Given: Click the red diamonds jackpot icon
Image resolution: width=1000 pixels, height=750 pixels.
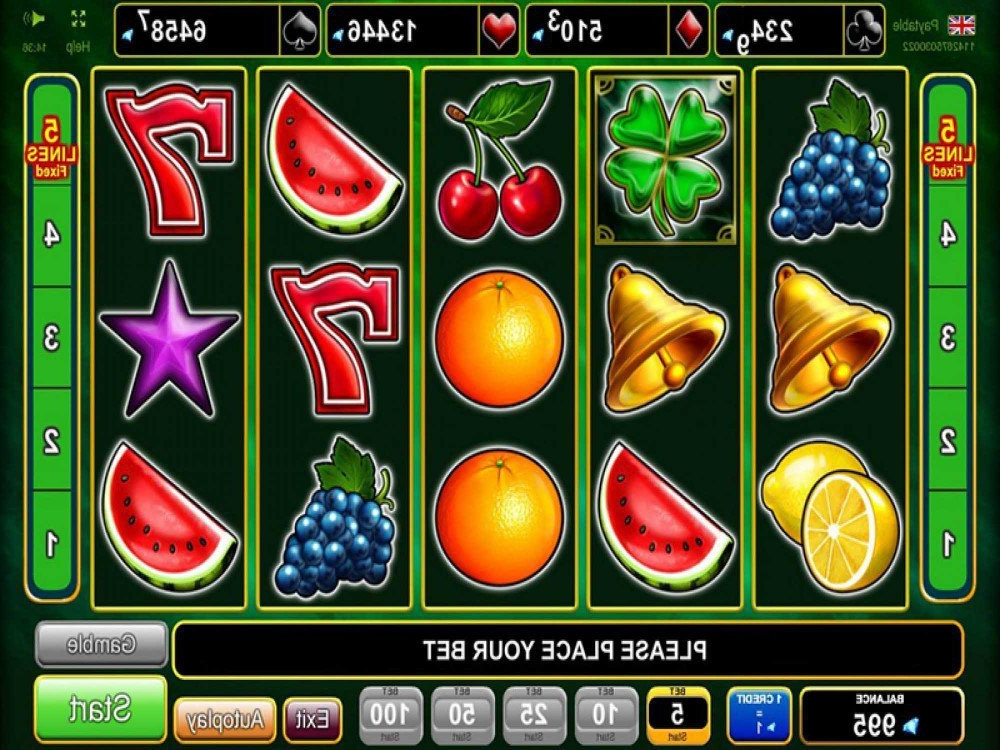Looking at the screenshot, I should 688,31.
